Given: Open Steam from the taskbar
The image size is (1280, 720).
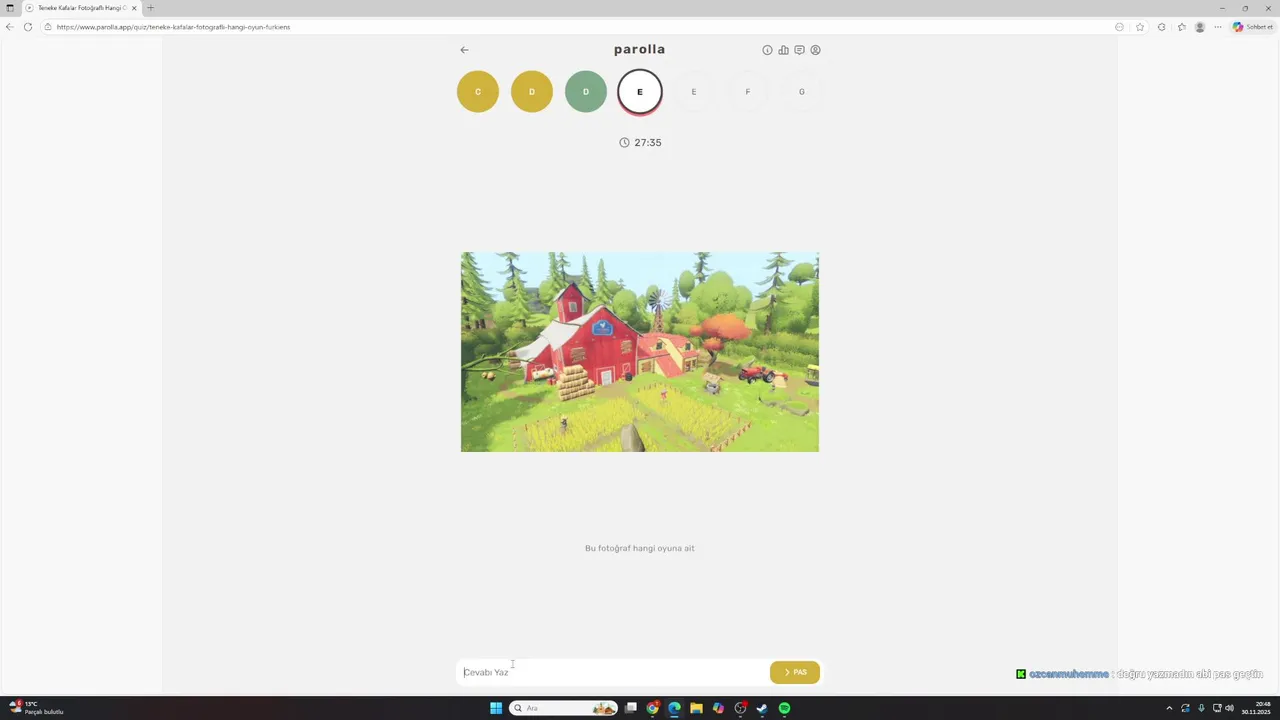Looking at the screenshot, I should click(762, 708).
